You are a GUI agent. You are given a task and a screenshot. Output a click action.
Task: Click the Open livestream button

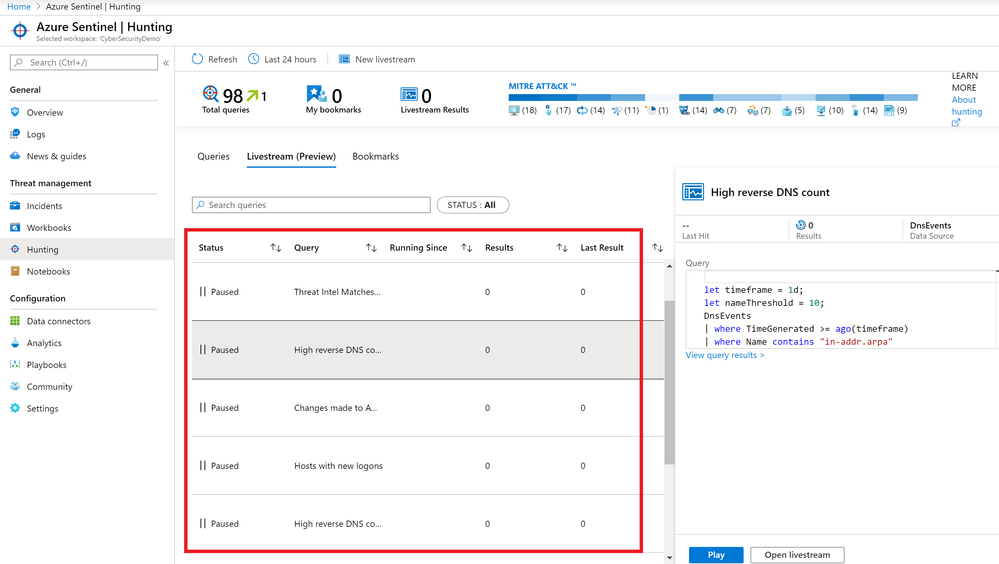pos(797,555)
